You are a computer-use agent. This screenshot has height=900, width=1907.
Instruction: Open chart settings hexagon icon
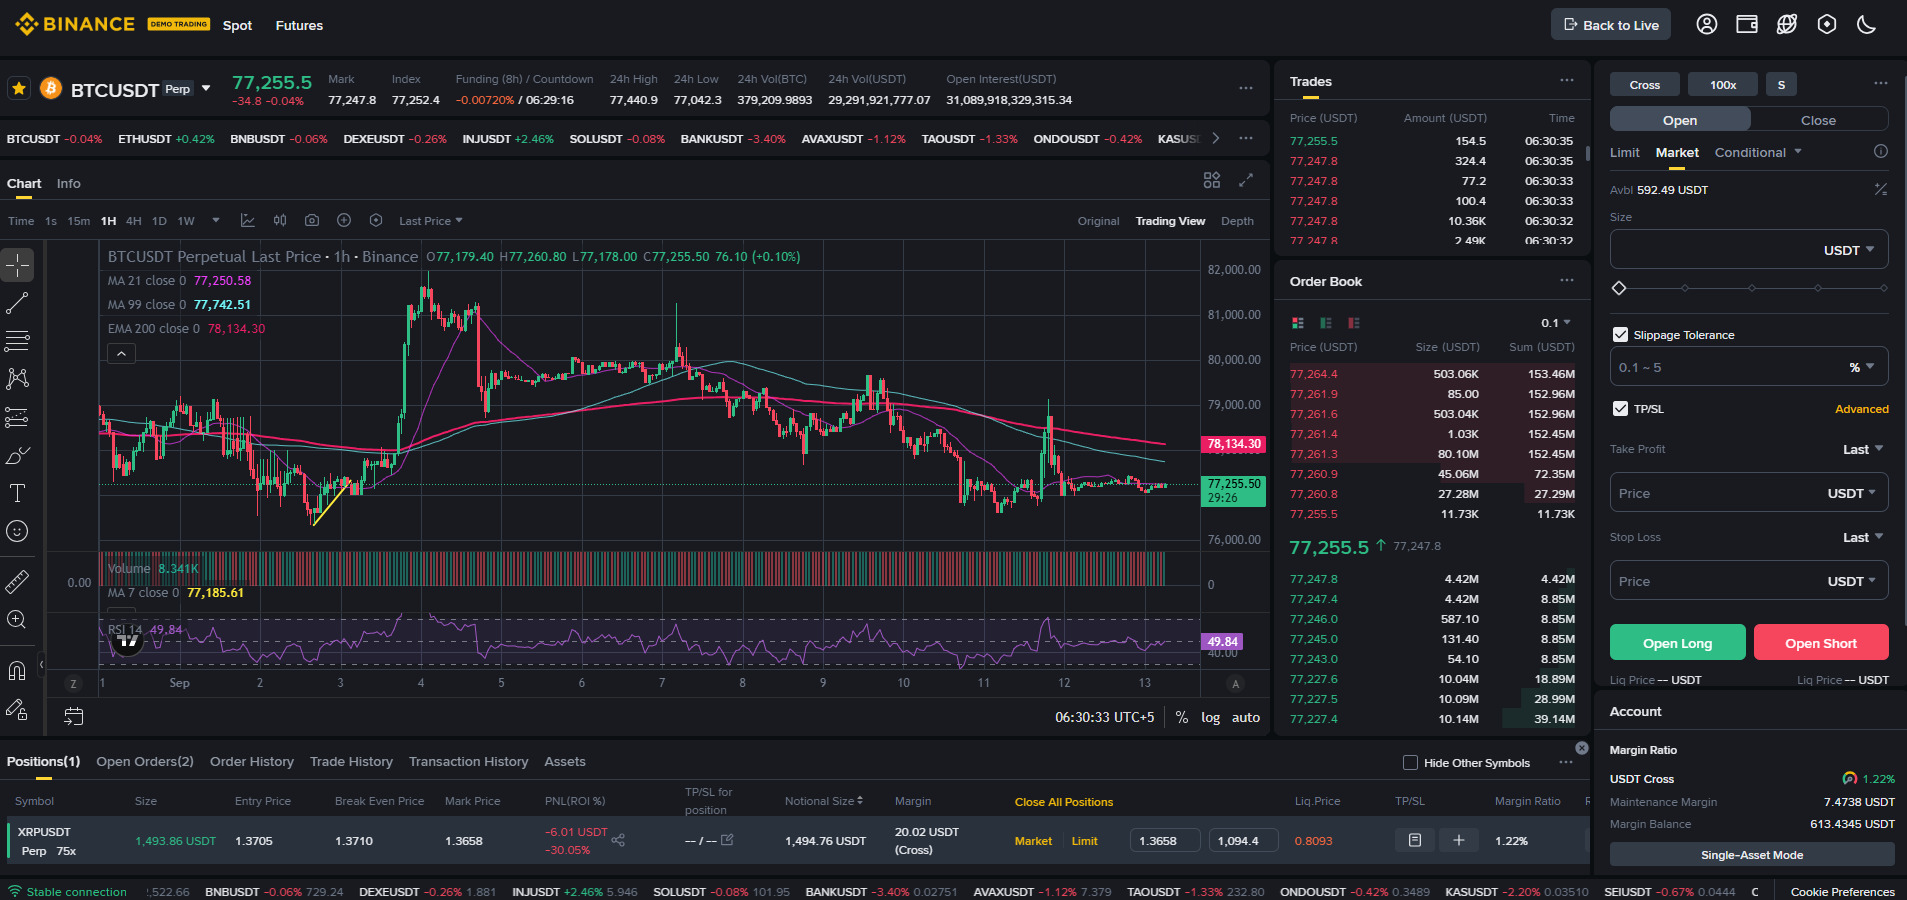[x=376, y=220]
